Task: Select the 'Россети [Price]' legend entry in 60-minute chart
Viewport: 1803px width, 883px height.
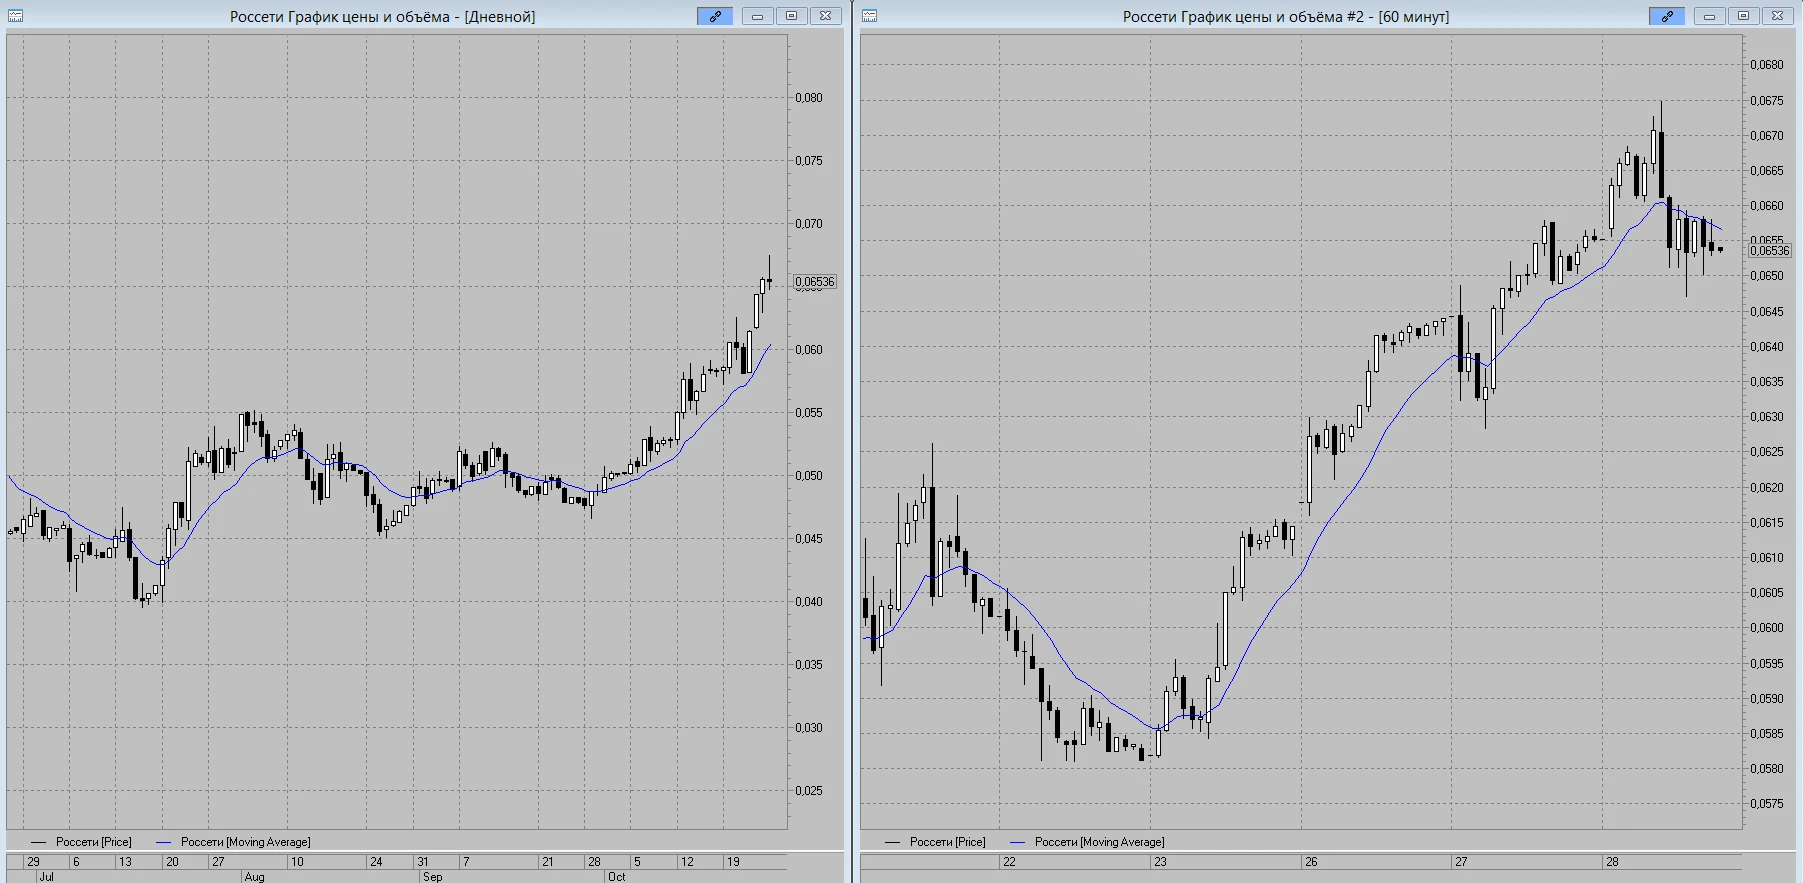Action: 947,842
